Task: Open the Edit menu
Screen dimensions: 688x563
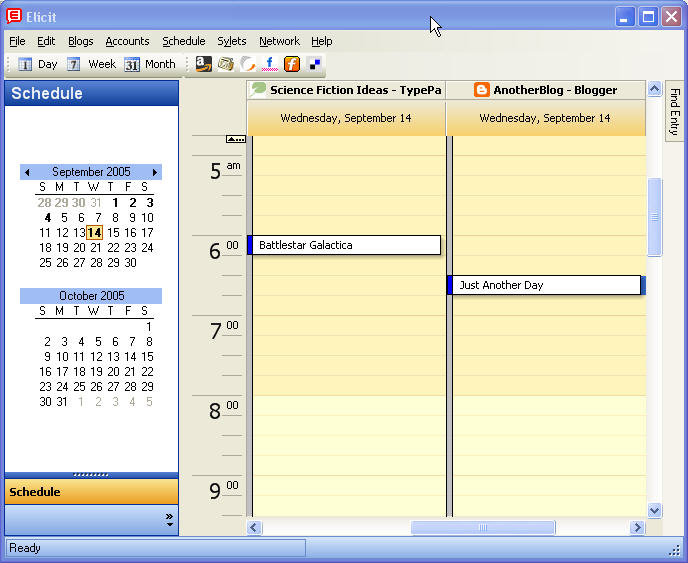Action: click(x=46, y=41)
